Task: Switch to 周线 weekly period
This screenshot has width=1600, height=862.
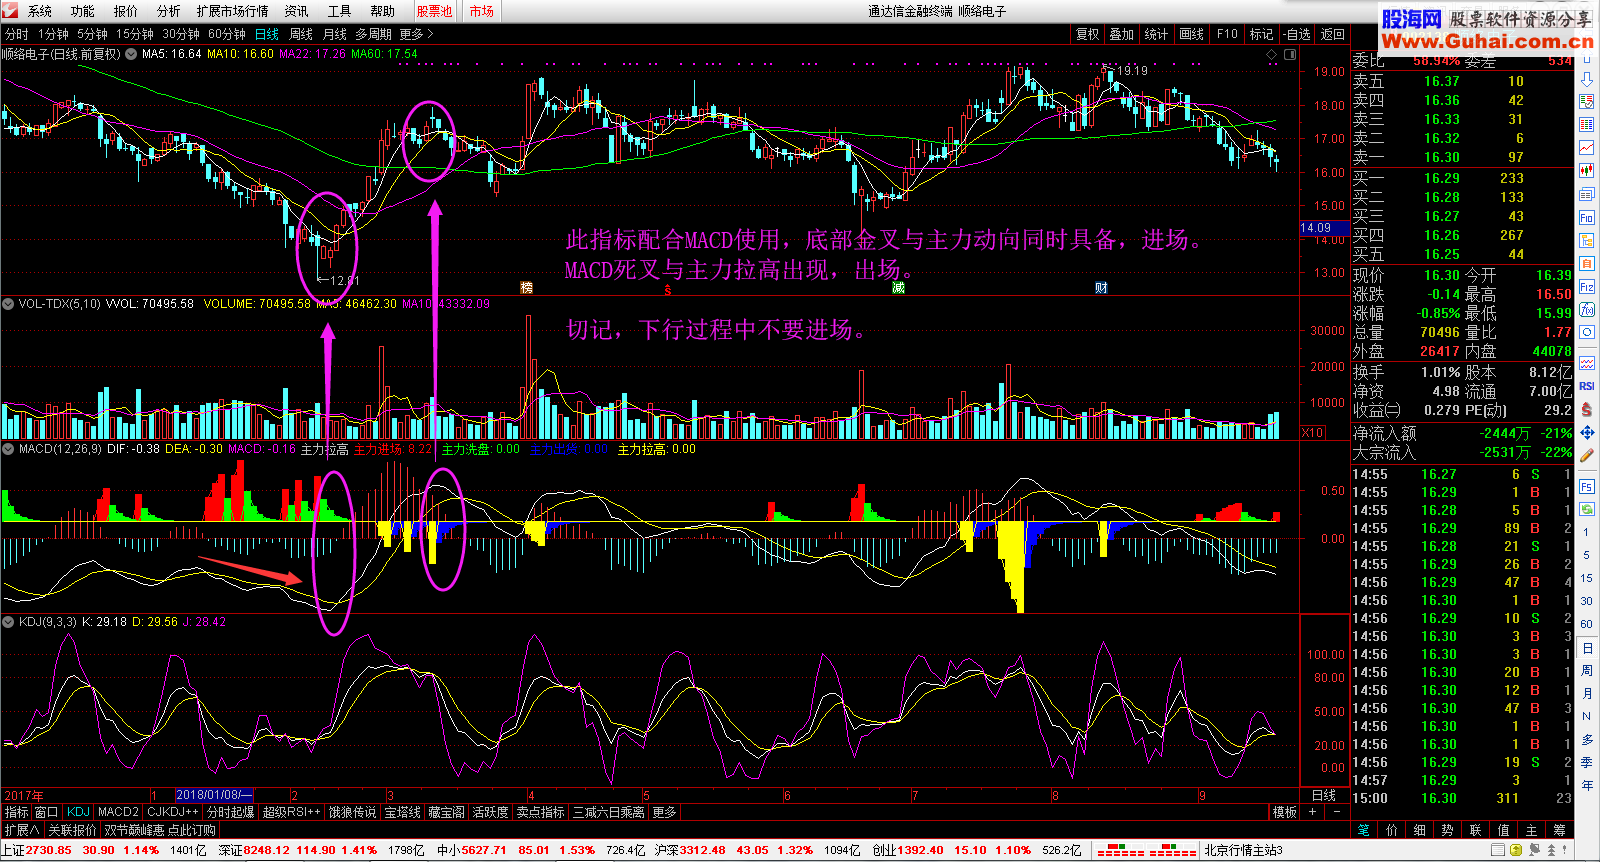Action: click(301, 34)
